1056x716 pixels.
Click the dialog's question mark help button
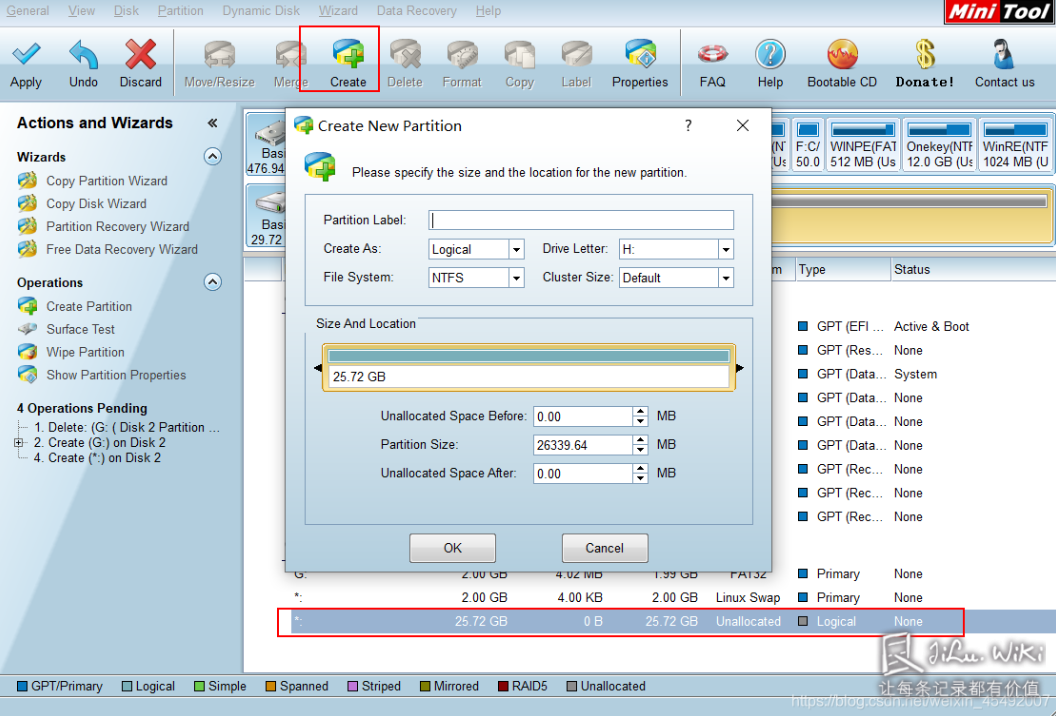[x=688, y=125]
